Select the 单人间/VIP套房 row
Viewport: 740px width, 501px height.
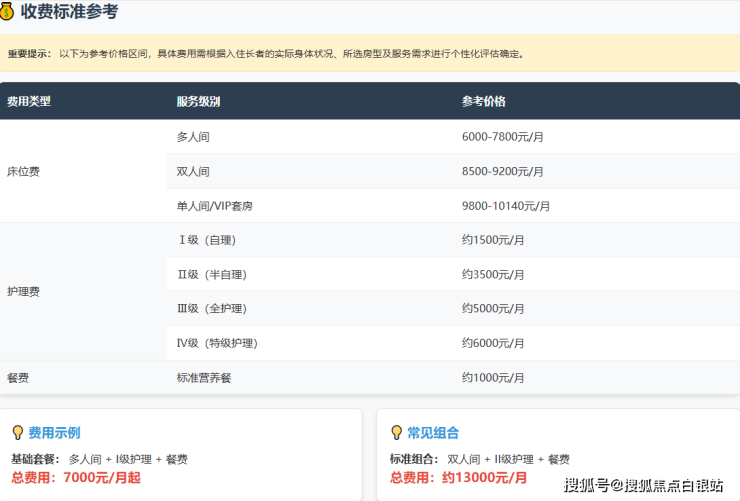pyautogui.click(x=214, y=206)
